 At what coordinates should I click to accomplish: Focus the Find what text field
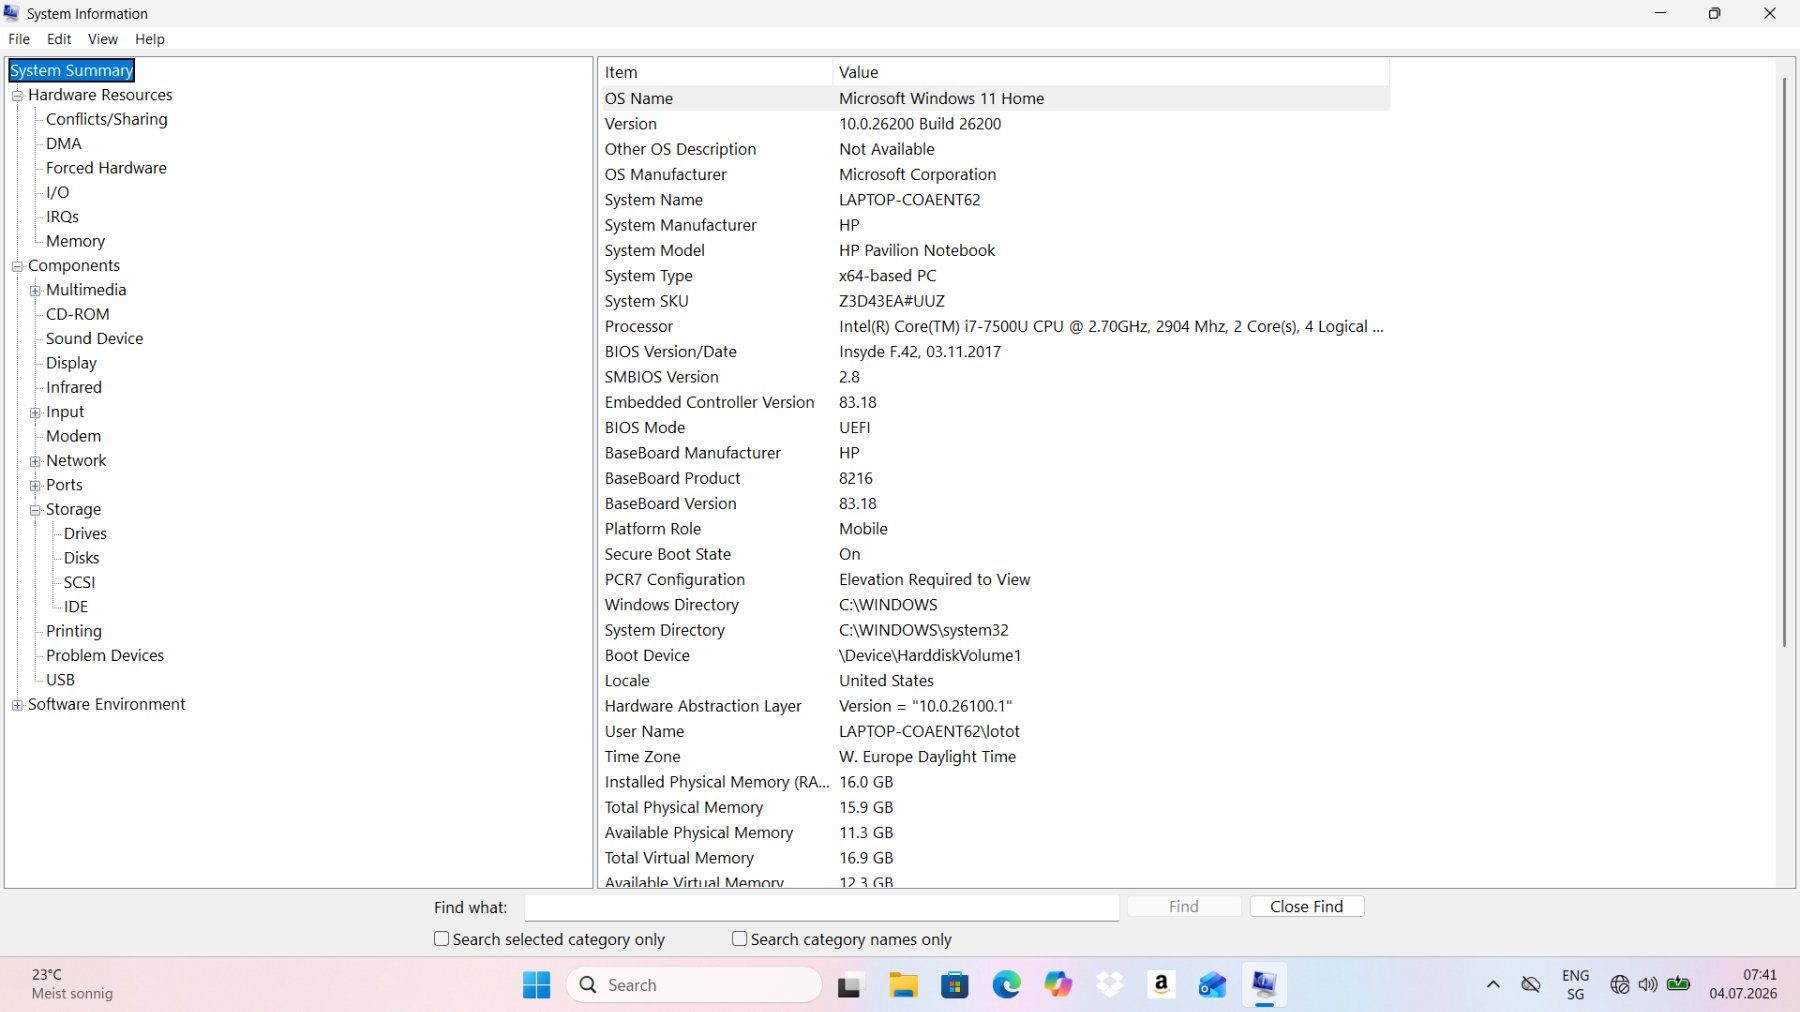click(822, 907)
